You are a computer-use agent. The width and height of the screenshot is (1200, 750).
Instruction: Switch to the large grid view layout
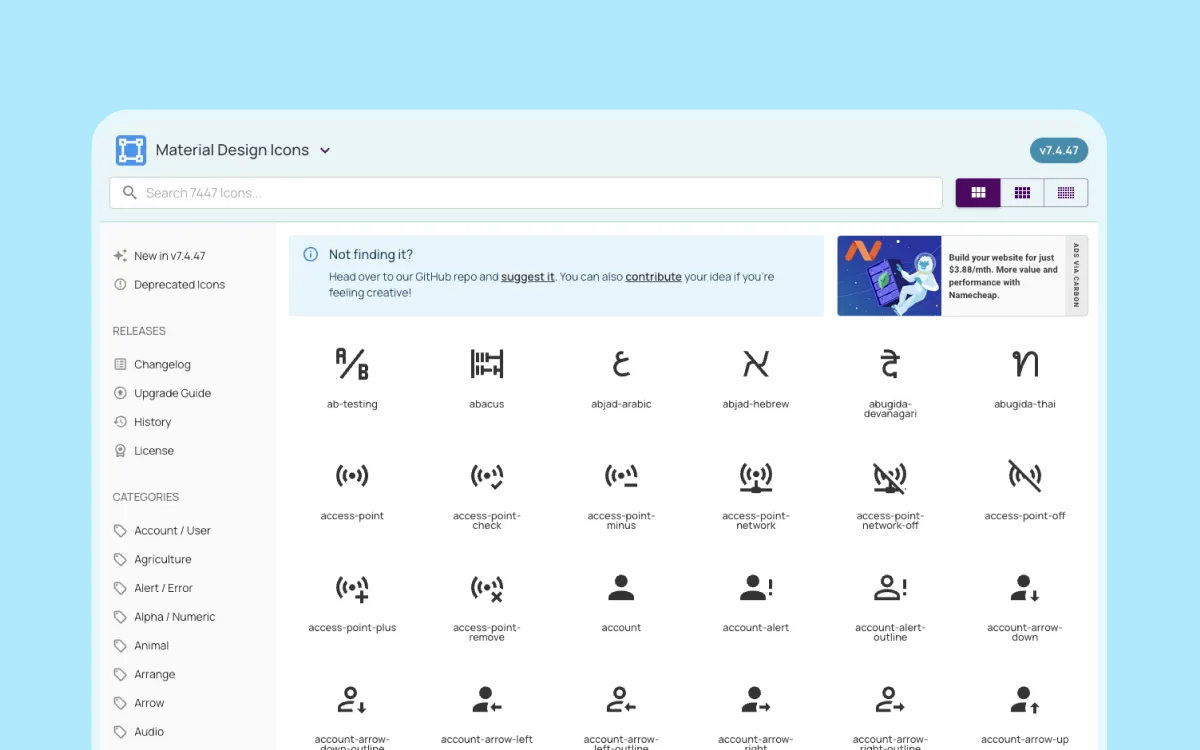pos(977,192)
